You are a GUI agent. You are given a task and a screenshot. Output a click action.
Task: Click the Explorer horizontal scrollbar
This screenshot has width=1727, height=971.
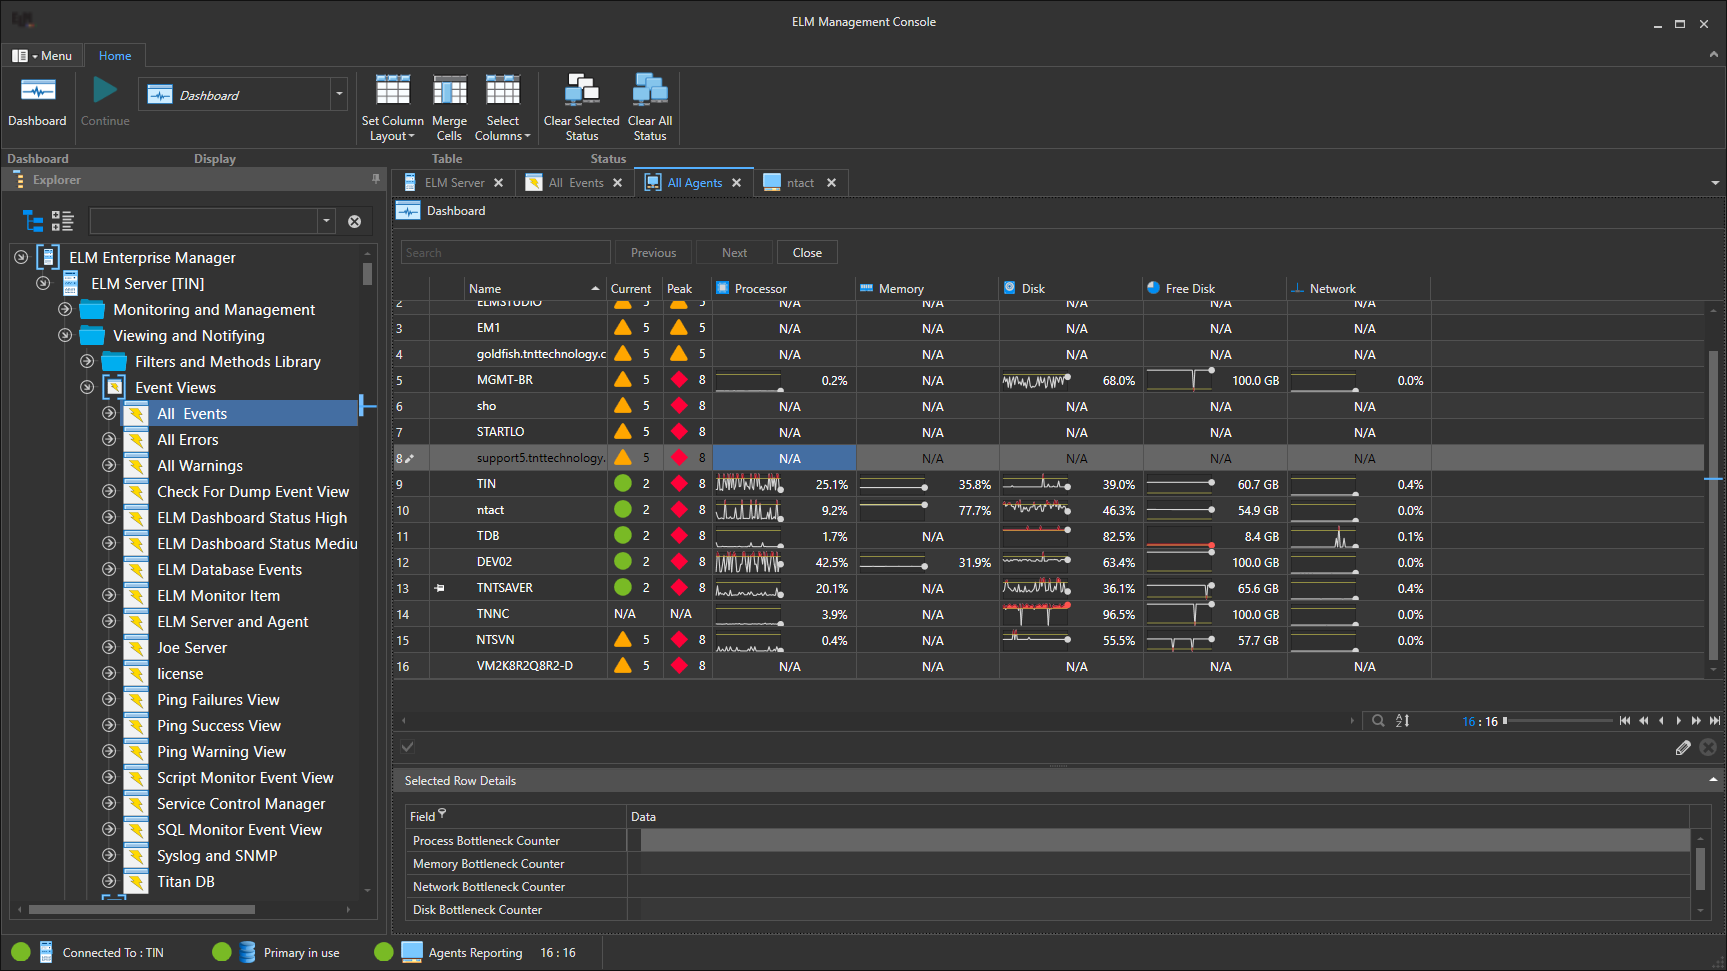coord(142,910)
